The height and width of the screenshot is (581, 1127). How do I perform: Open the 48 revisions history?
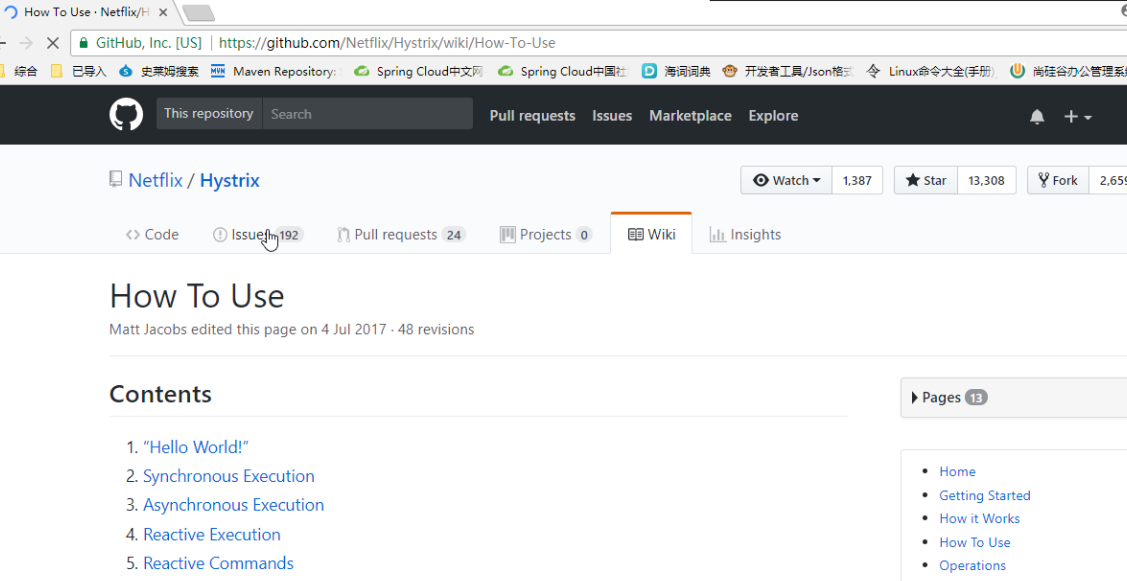pos(436,329)
